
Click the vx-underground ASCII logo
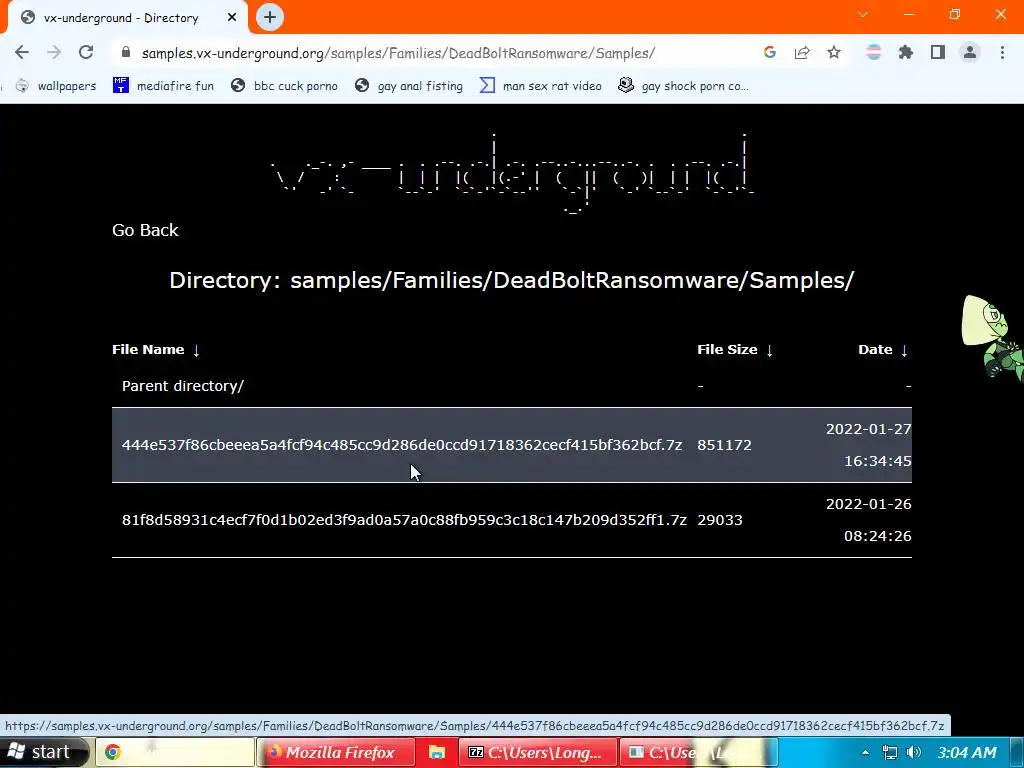point(513,173)
